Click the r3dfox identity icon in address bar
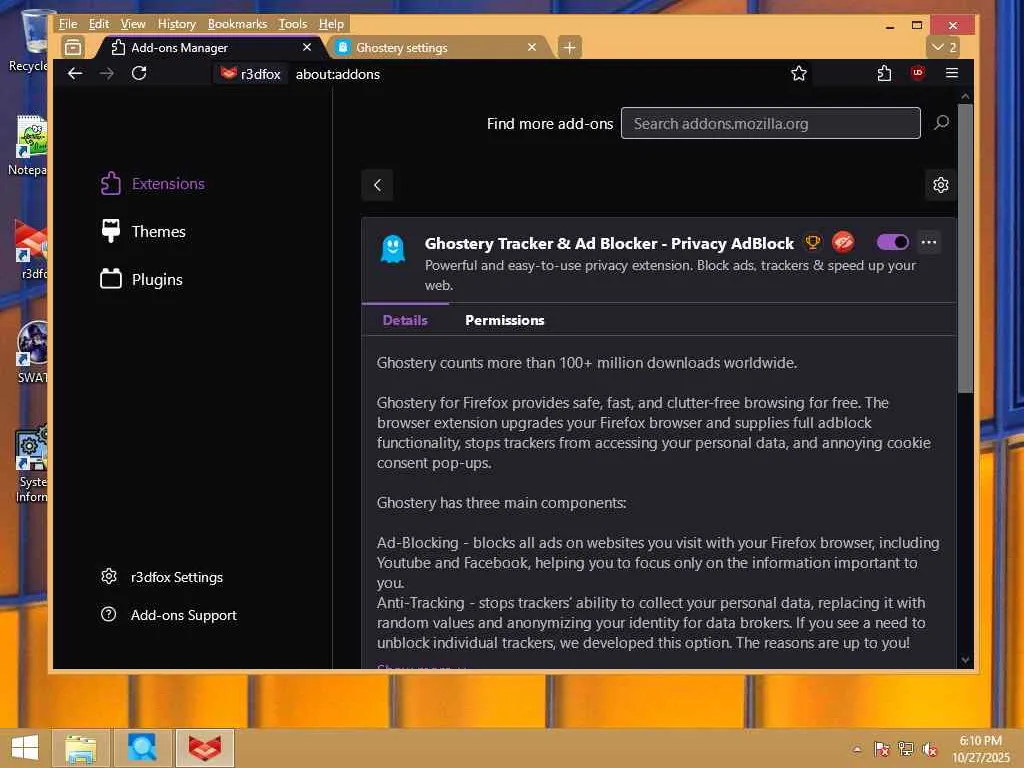The image size is (1024, 768). click(251, 74)
